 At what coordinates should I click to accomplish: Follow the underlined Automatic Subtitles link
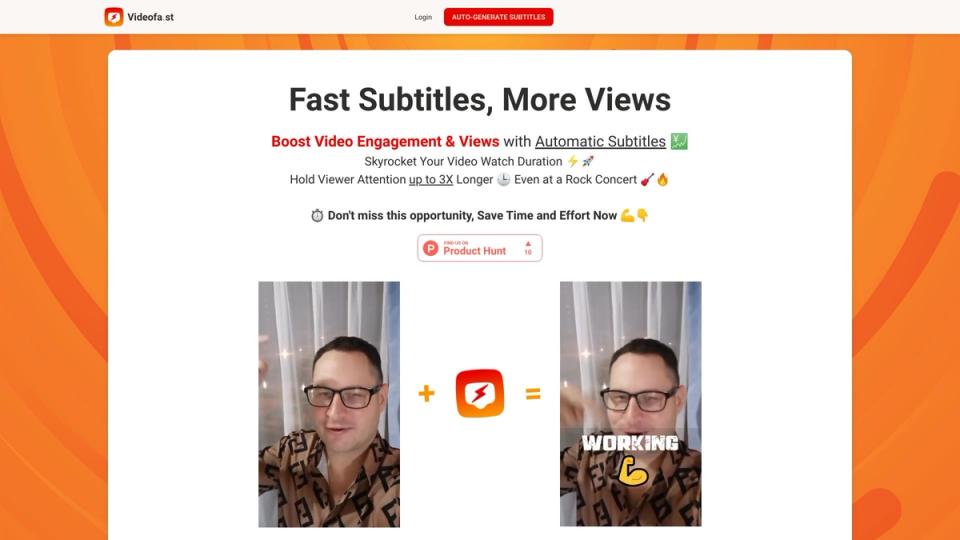(600, 141)
